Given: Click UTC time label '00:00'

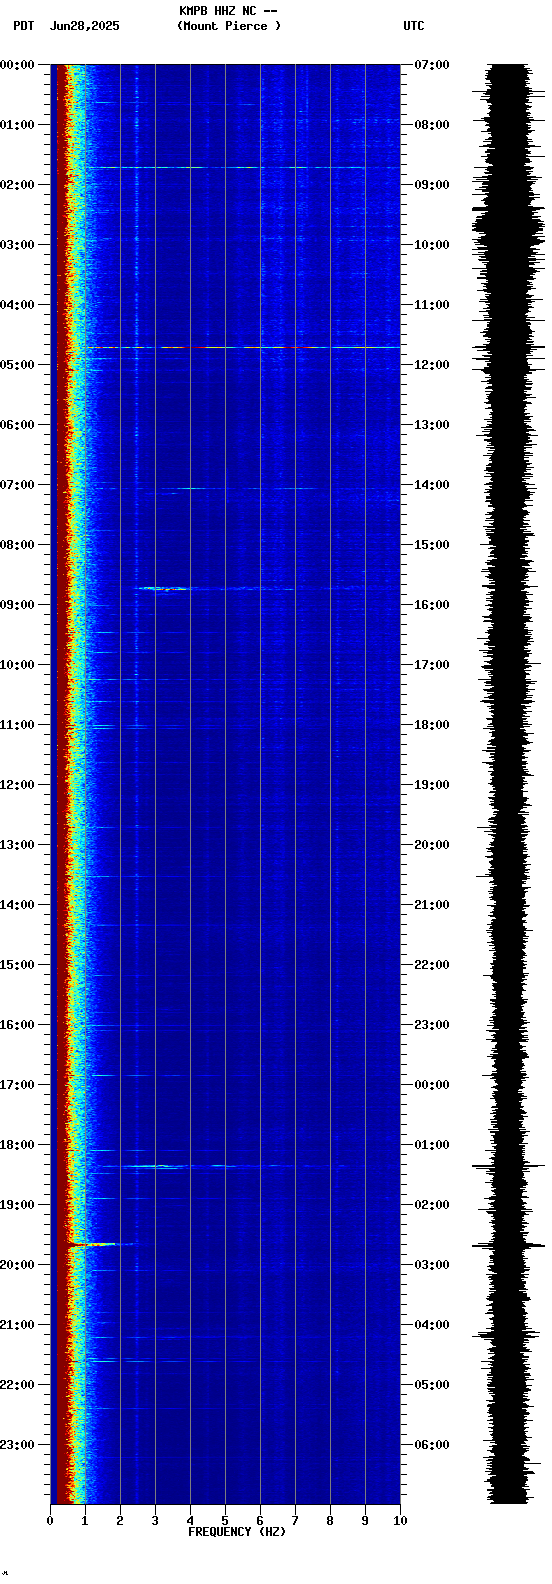Looking at the screenshot, I should [432, 1085].
